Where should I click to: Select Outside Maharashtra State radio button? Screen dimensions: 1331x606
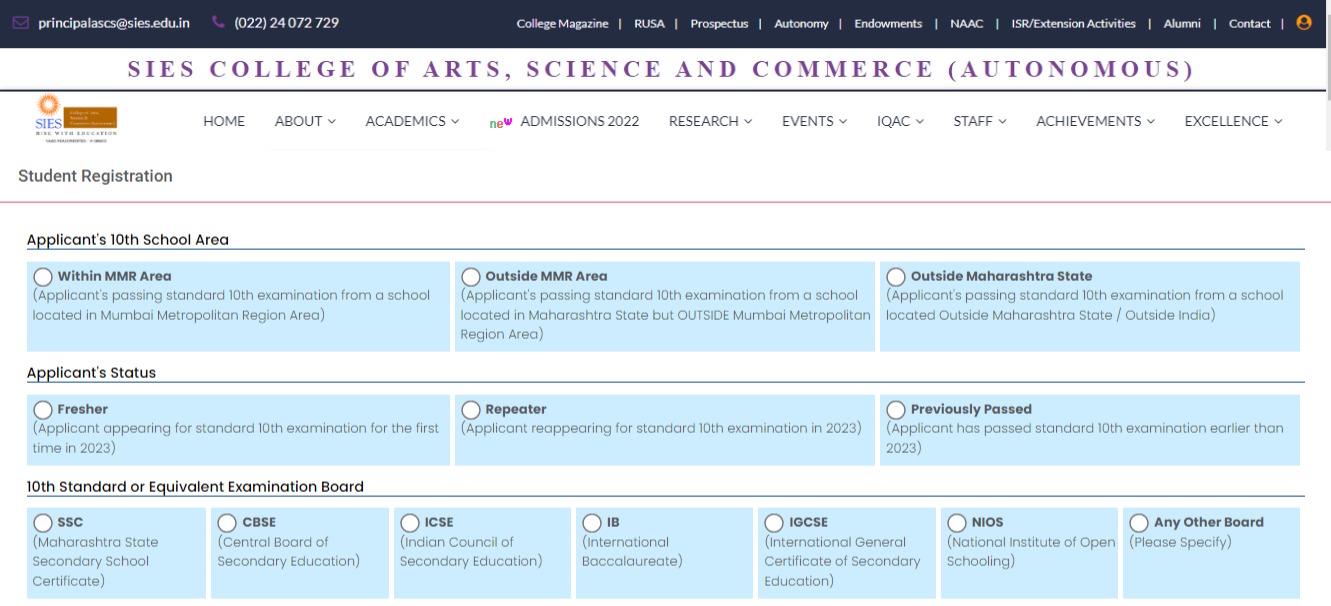point(896,277)
